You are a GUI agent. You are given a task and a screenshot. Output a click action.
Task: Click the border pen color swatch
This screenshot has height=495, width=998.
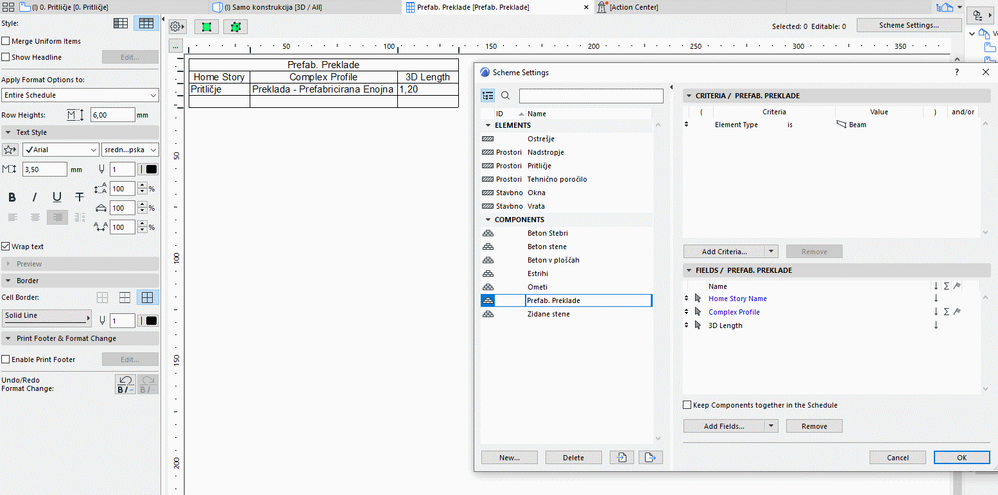click(149, 321)
